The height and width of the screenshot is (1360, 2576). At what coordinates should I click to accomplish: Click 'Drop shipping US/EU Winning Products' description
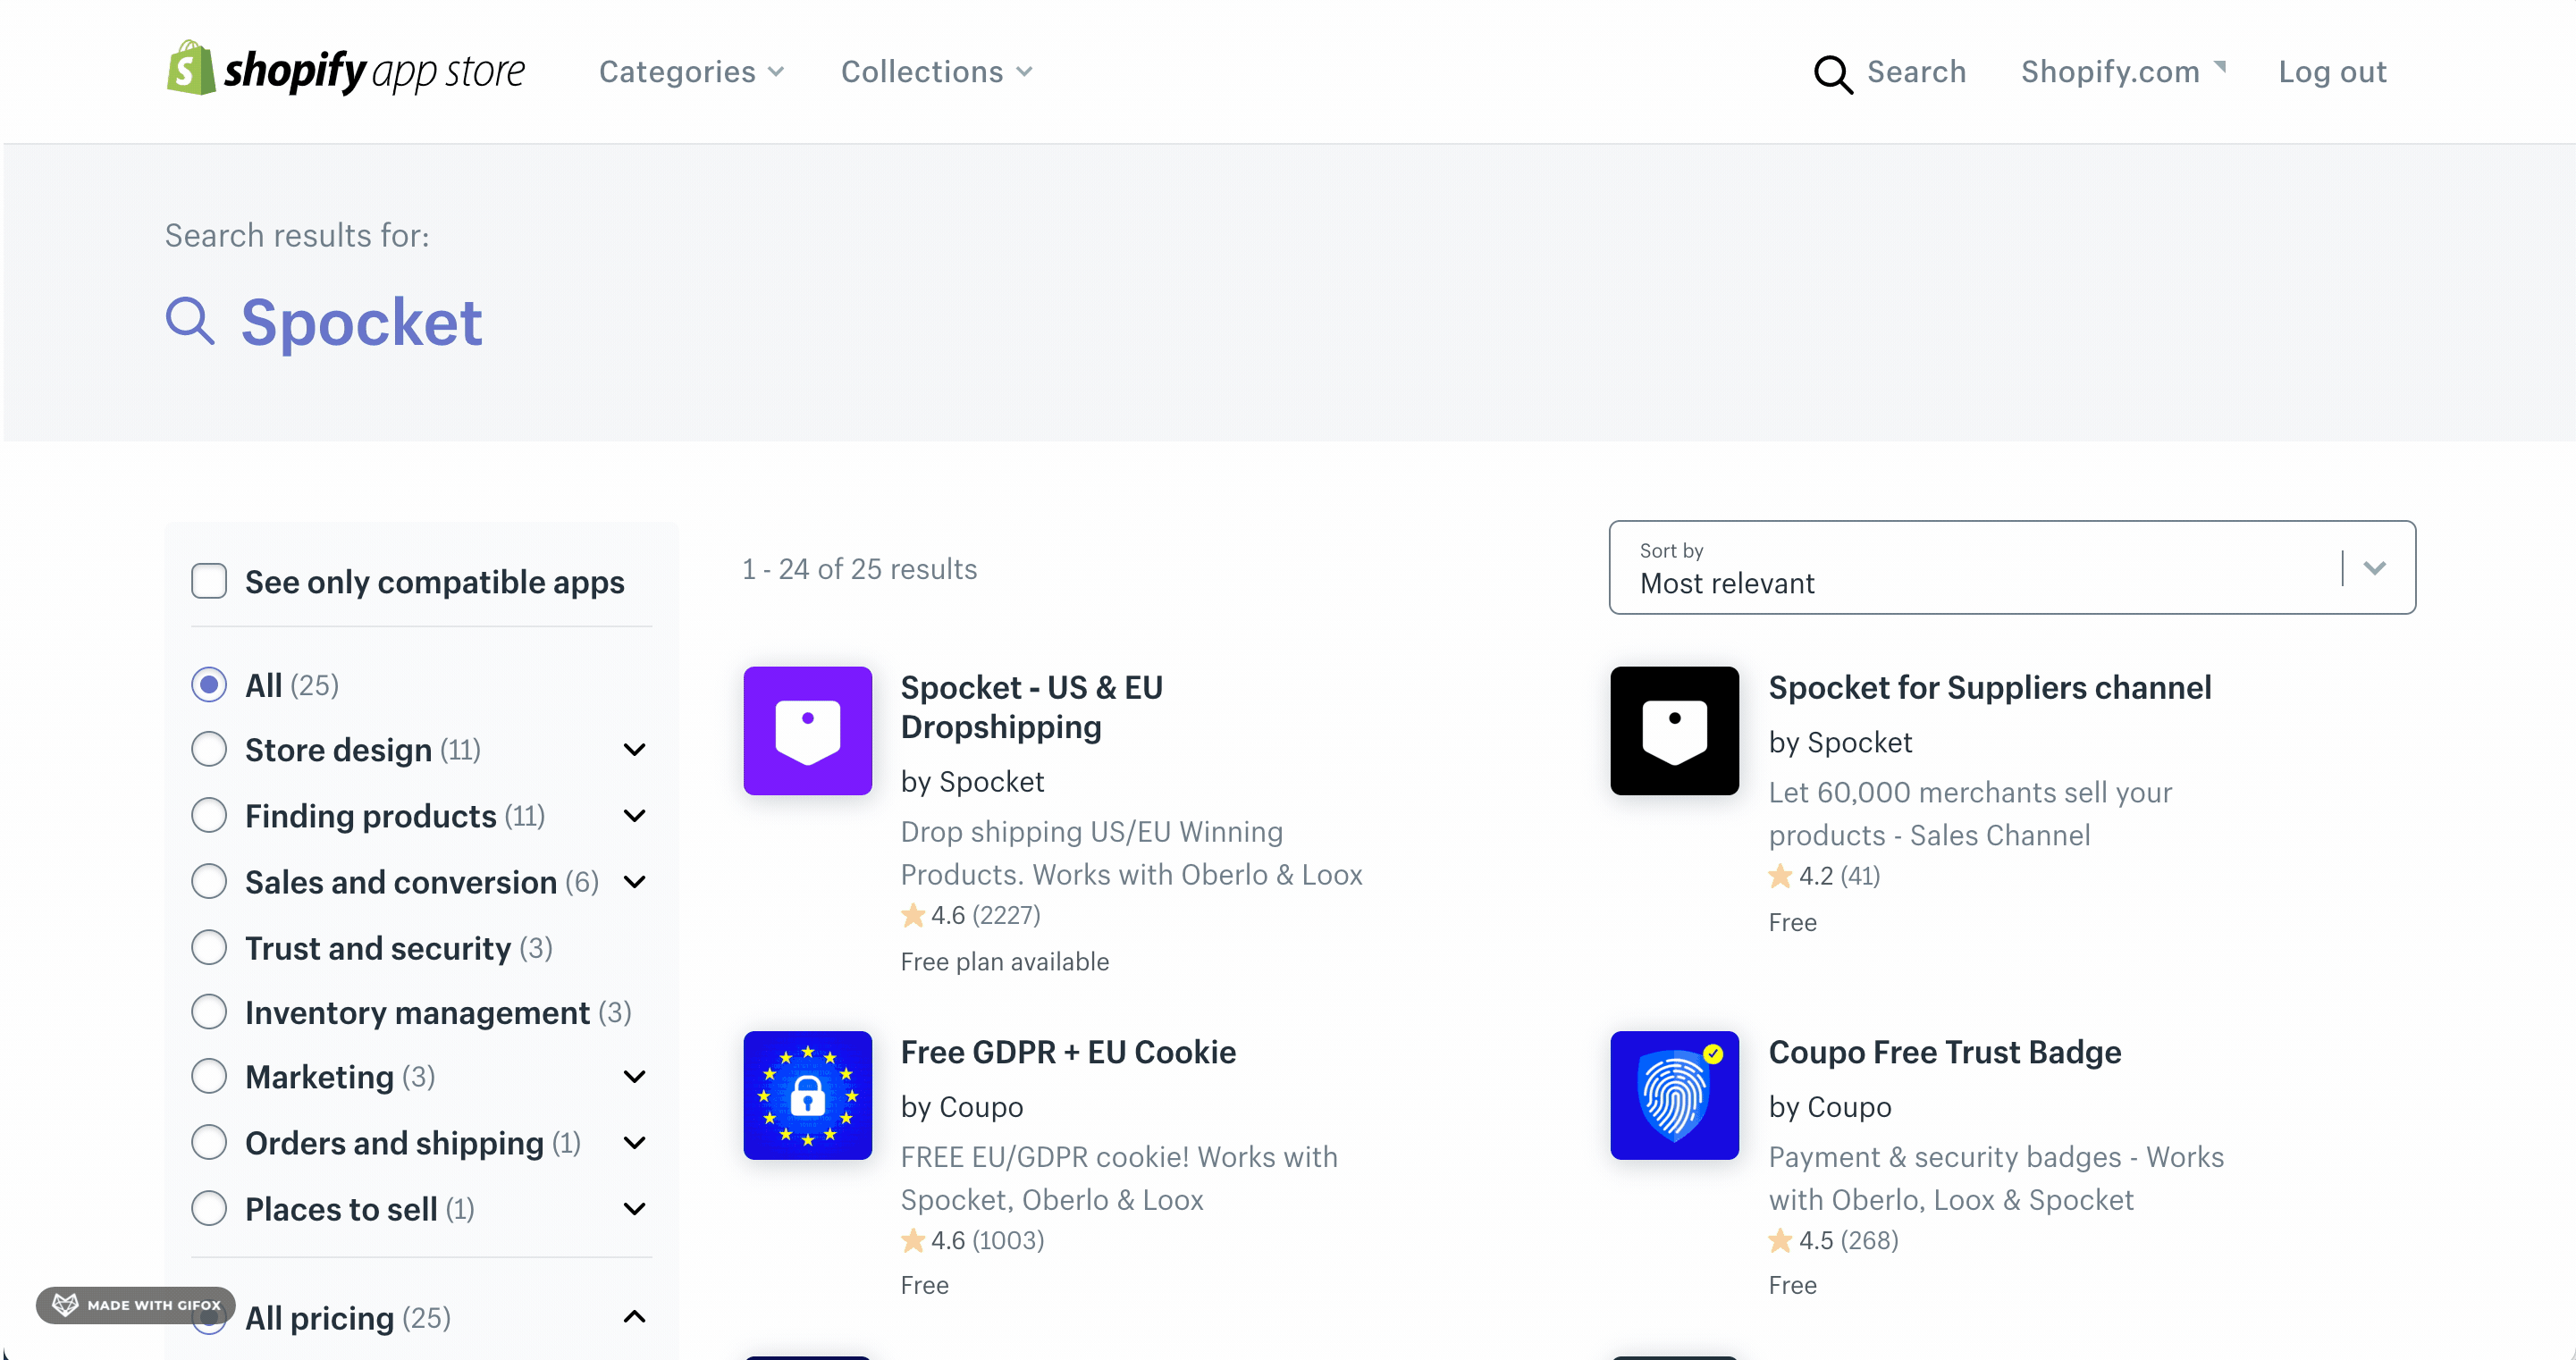(x=1131, y=853)
